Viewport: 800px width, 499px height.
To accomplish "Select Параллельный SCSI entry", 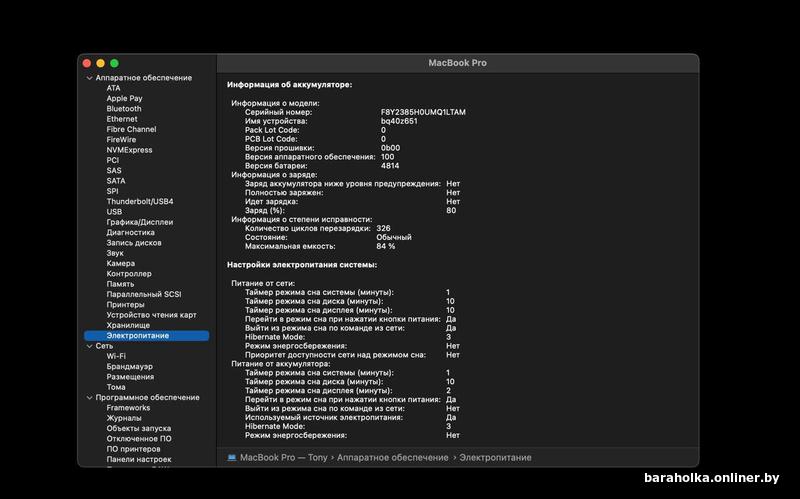I will 144,294.
